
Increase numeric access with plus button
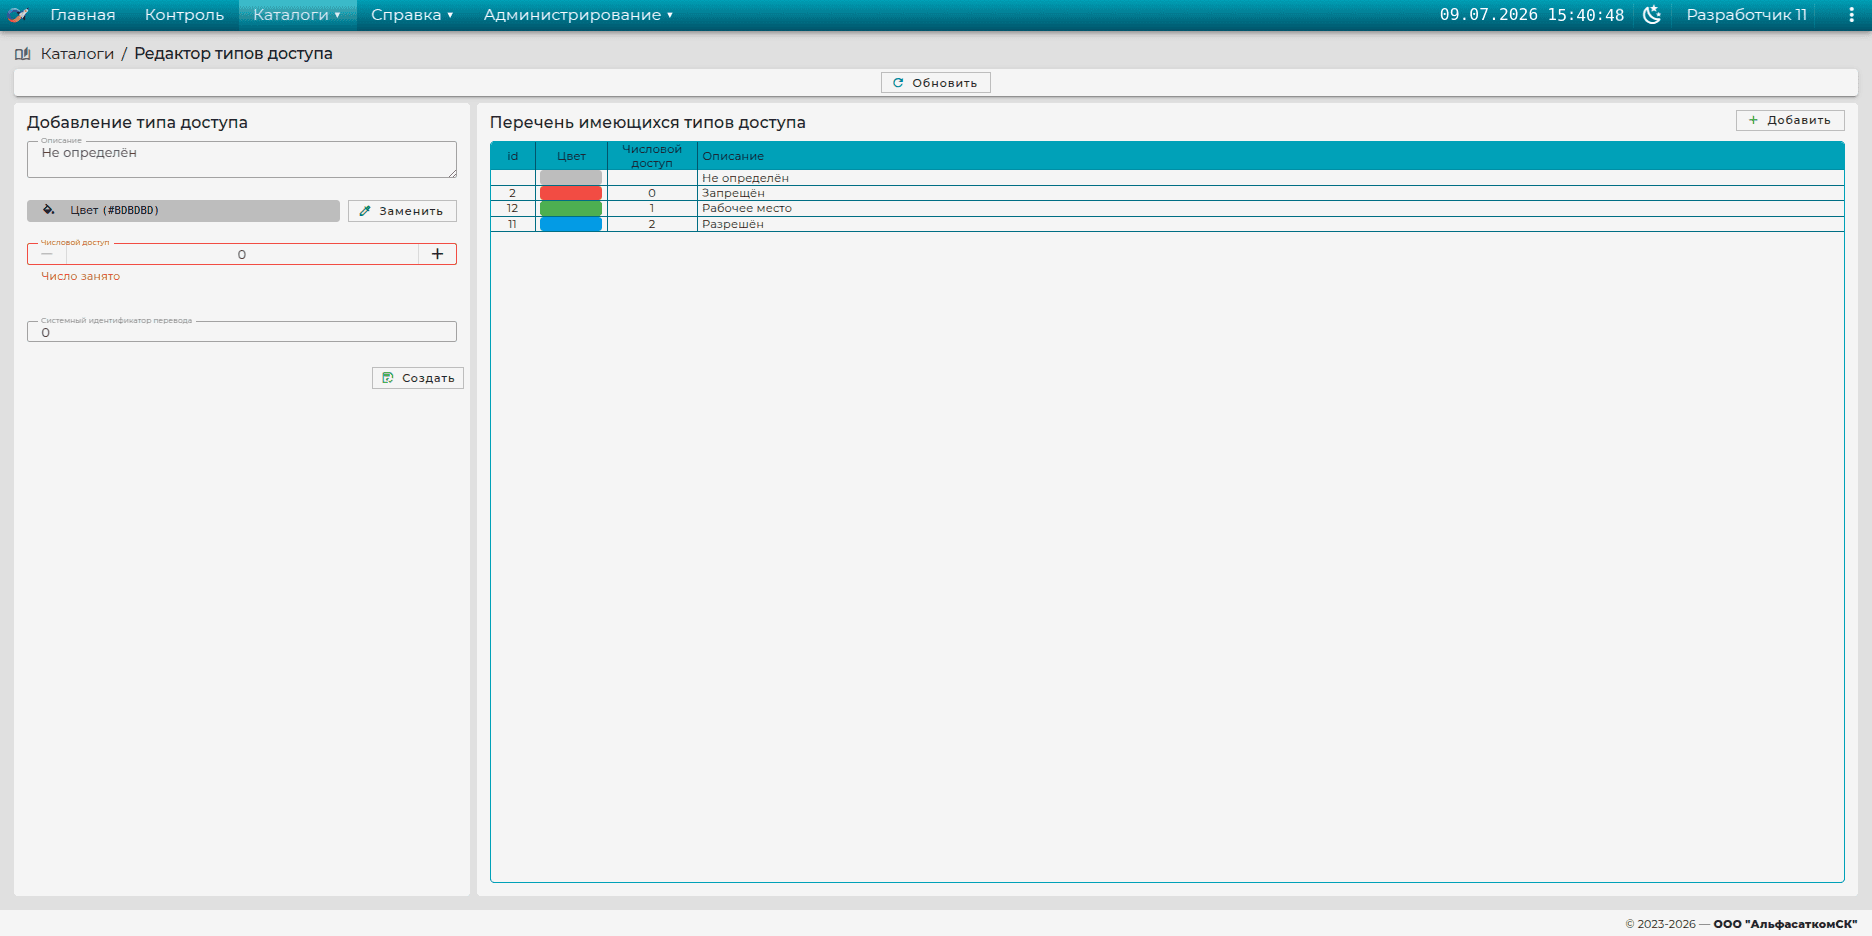point(437,254)
